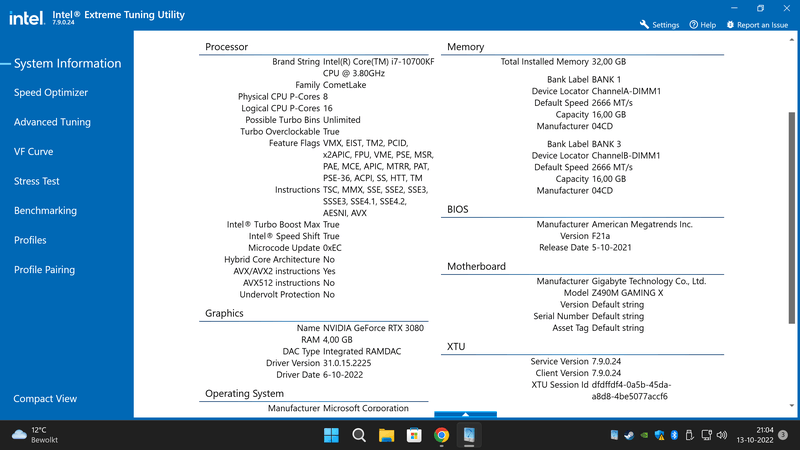Click the safely remove hardware USB icon

[x=689, y=435]
